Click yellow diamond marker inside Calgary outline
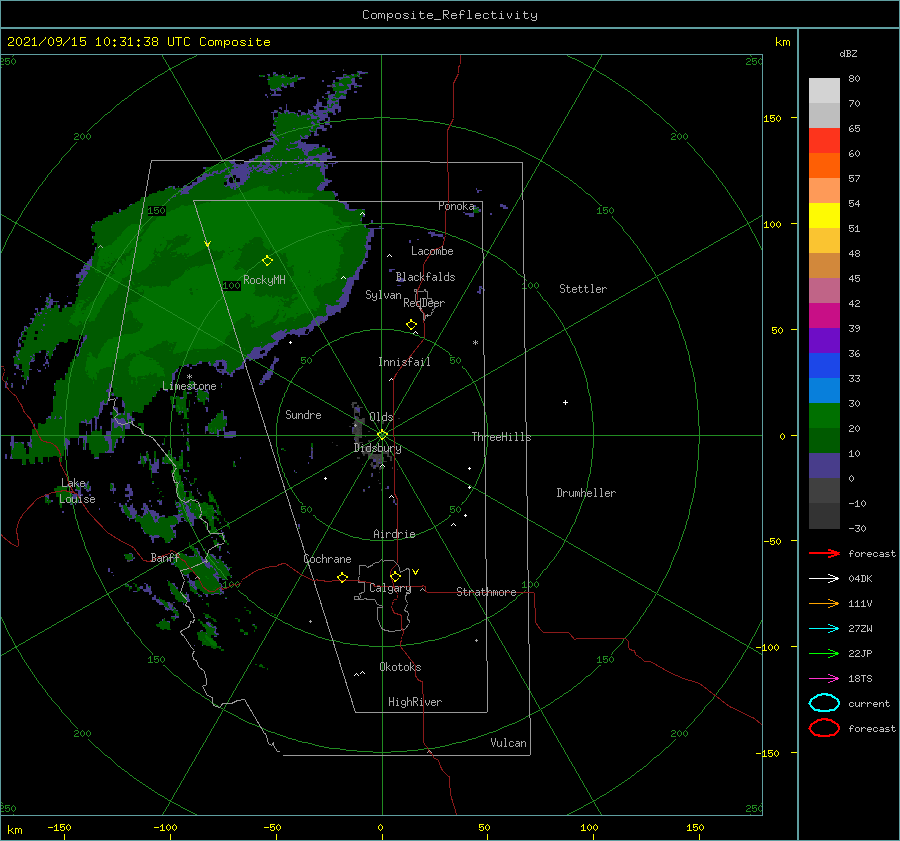 coord(395,576)
